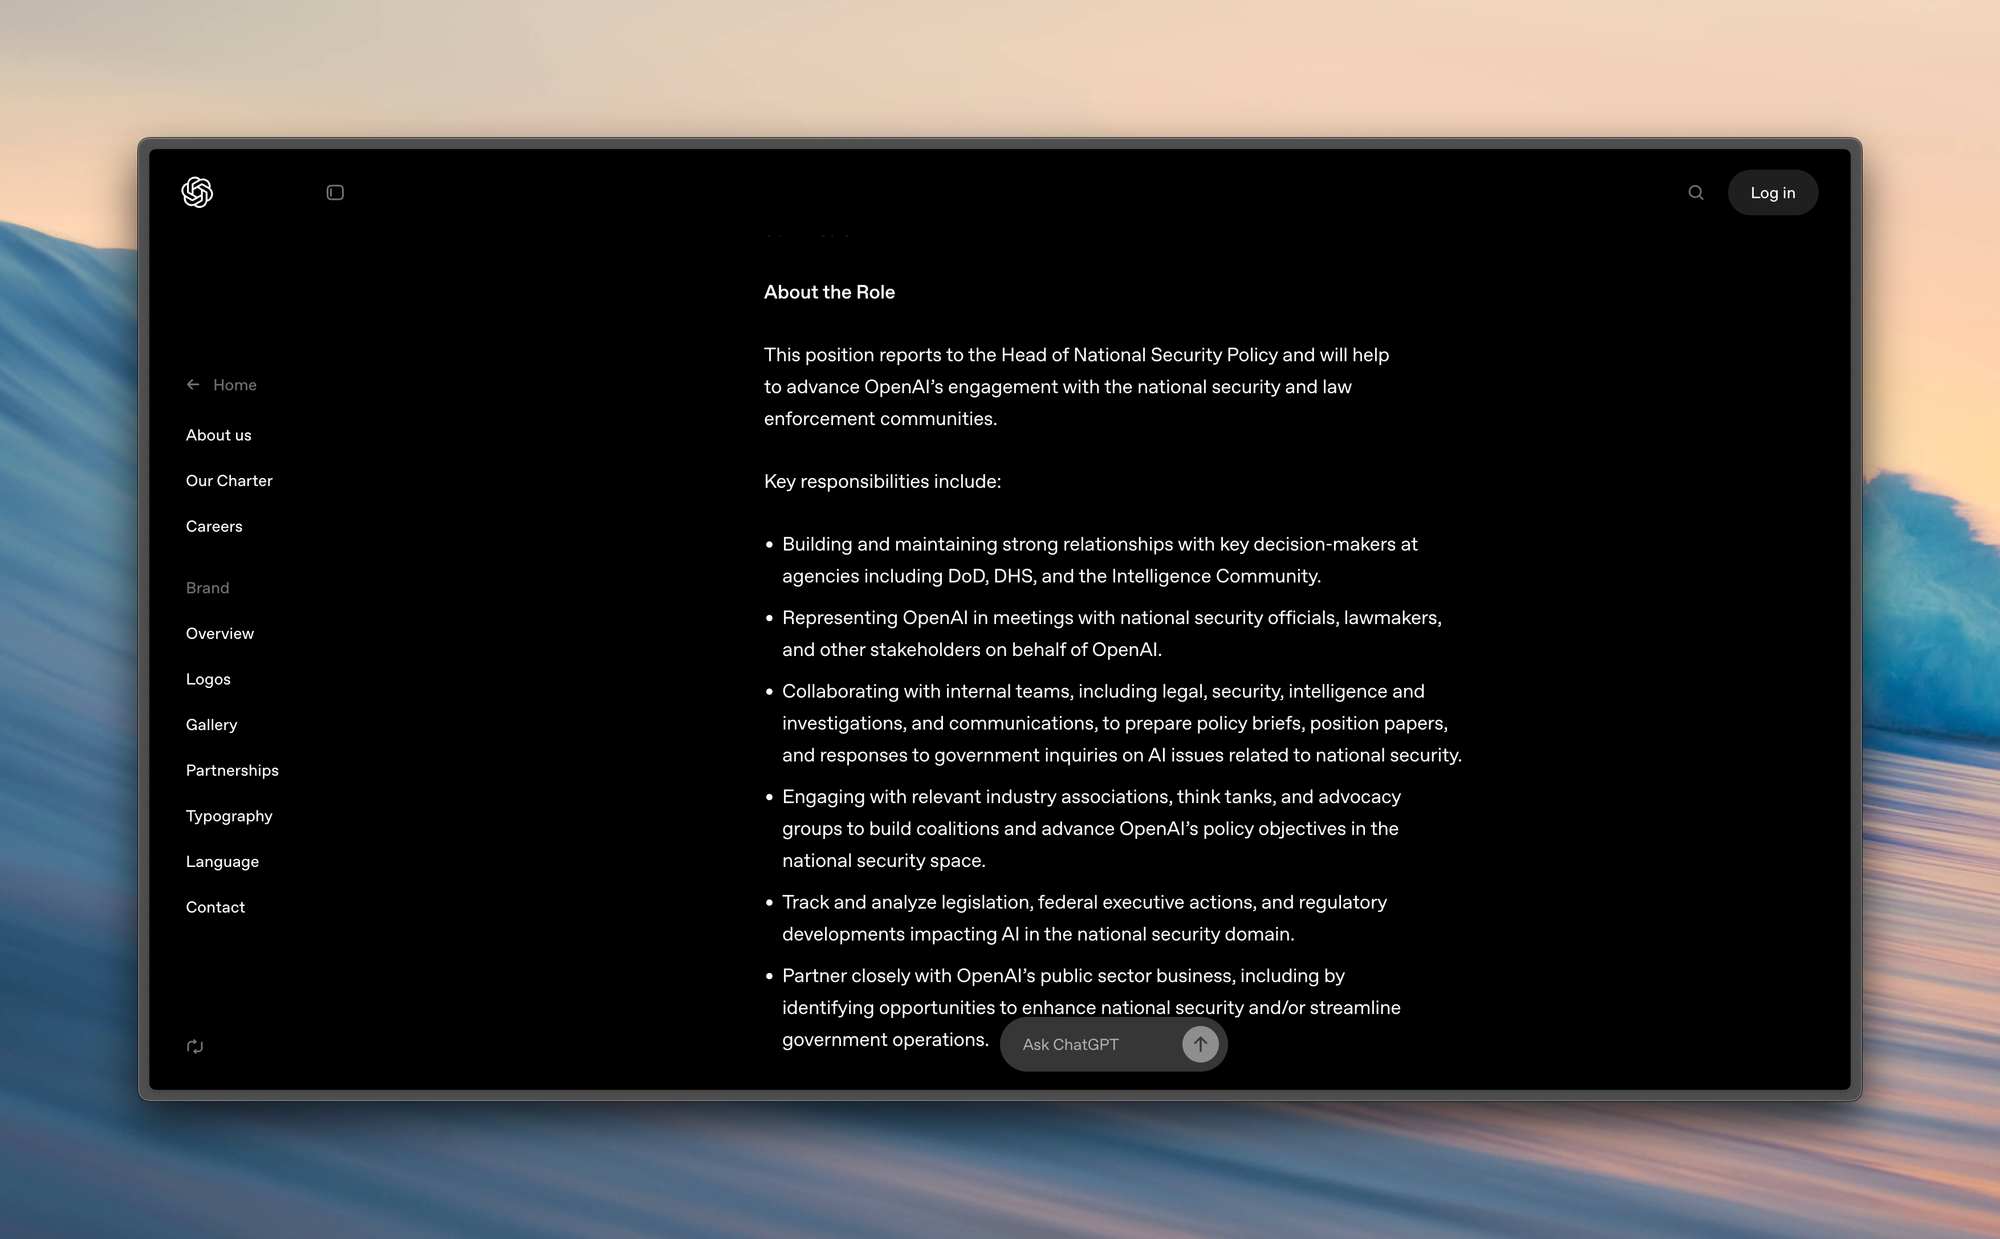Click the refresh icon at sidebar bottom
The height and width of the screenshot is (1239, 2000).
[x=195, y=1046]
